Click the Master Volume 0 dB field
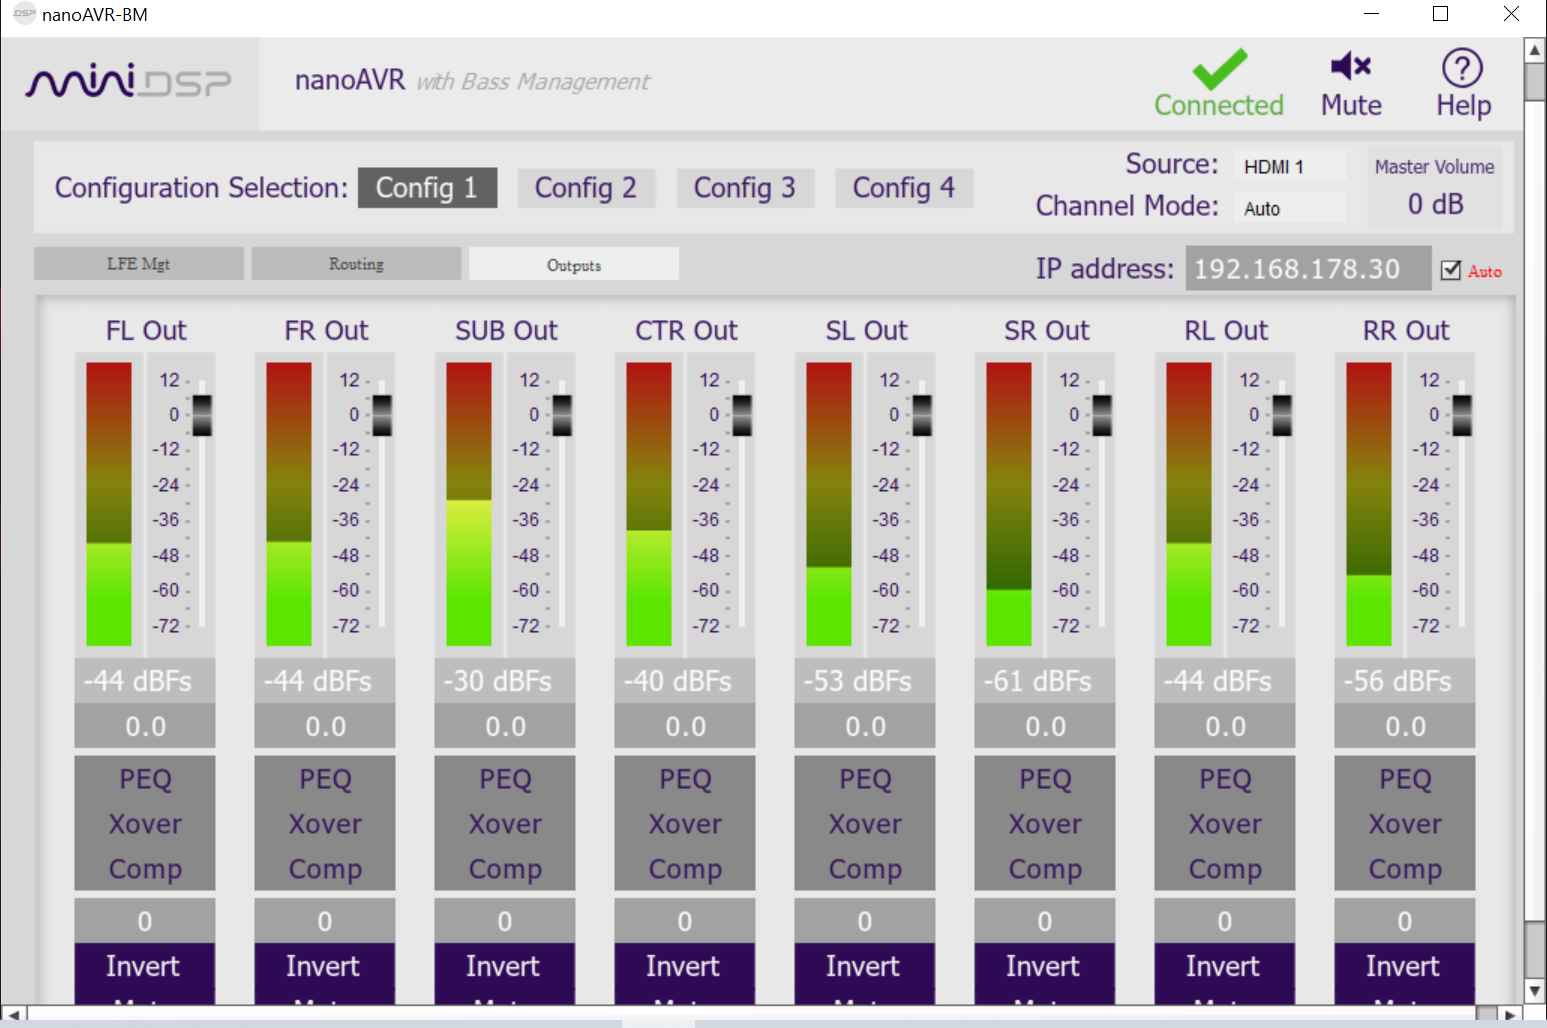Screen dimensions: 1547x1028 [1435, 204]
